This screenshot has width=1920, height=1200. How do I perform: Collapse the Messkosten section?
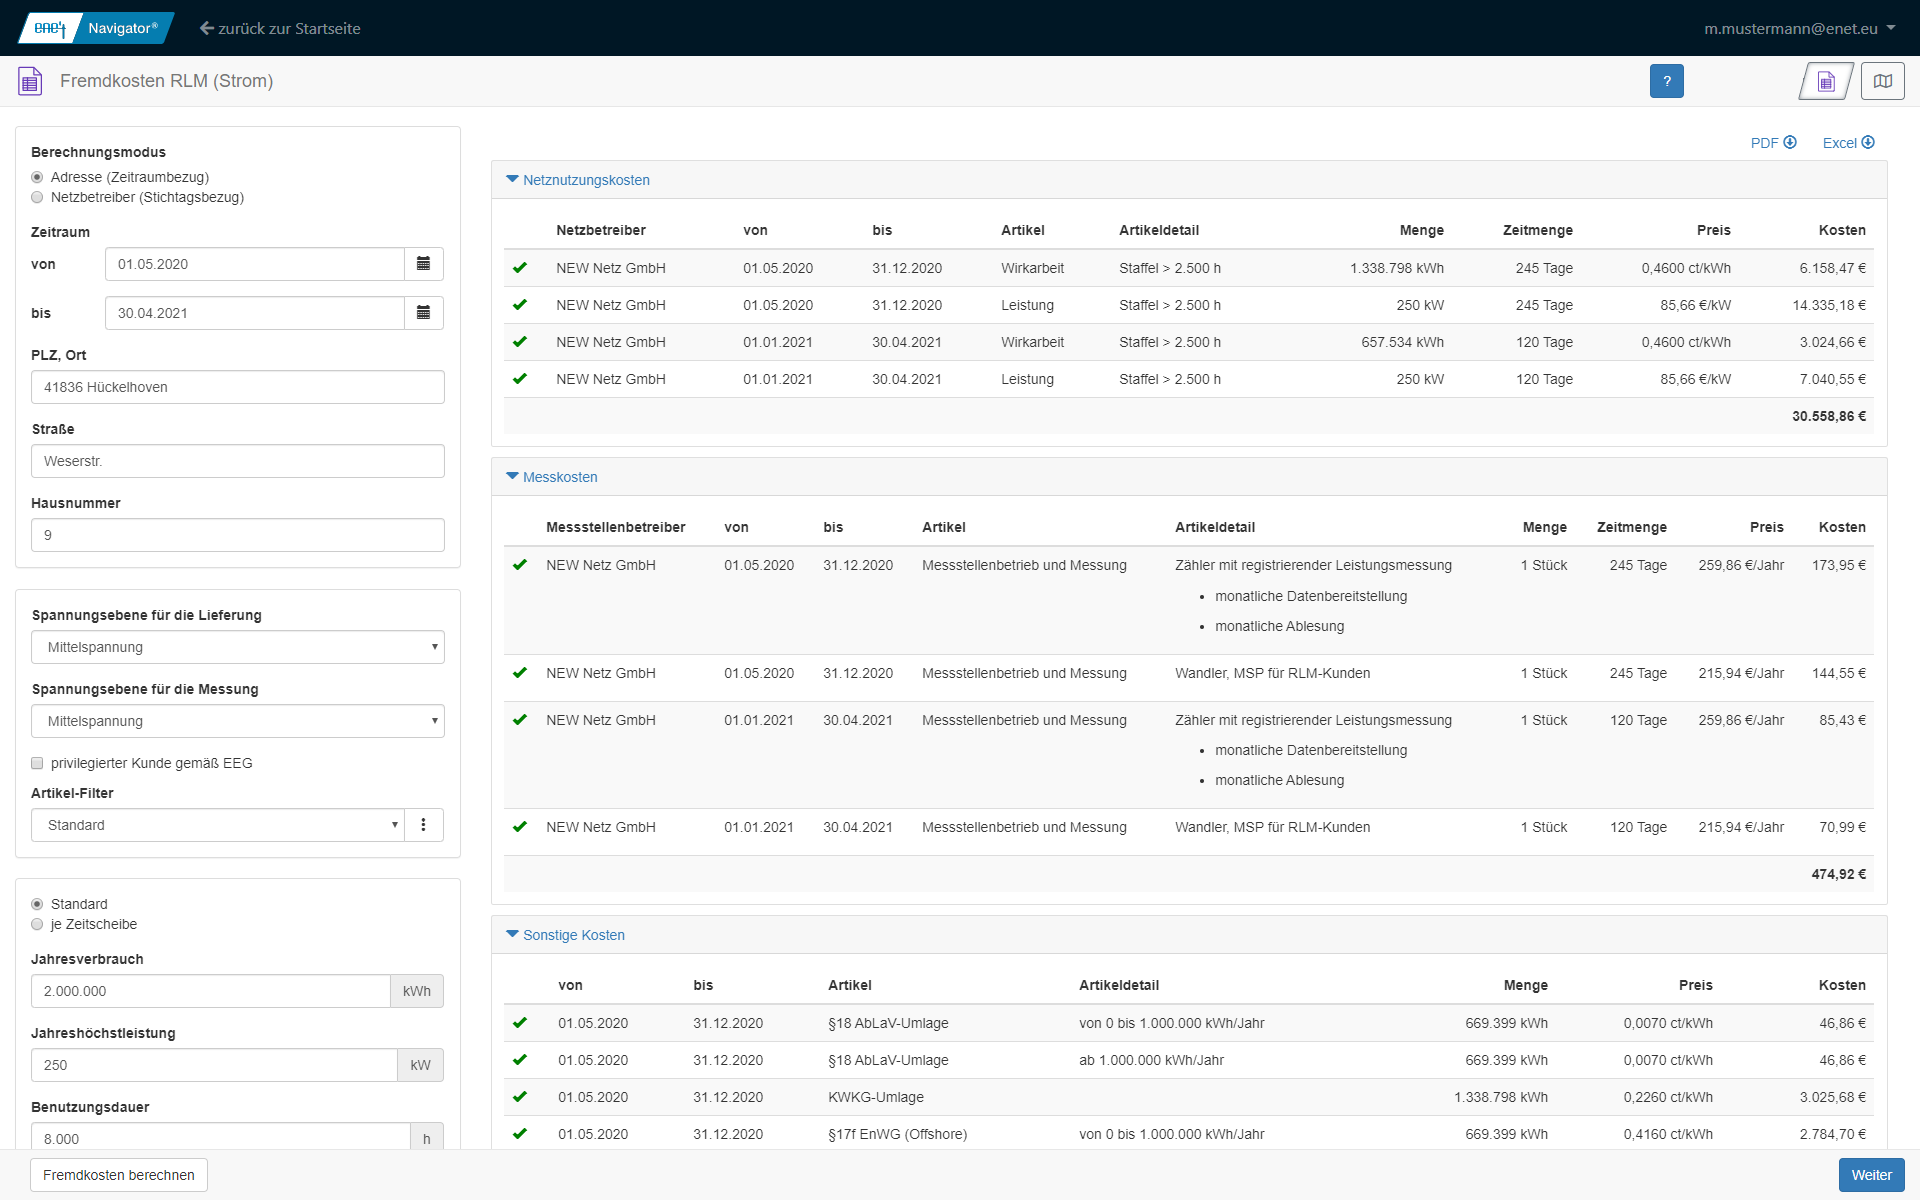coord(559,477)
